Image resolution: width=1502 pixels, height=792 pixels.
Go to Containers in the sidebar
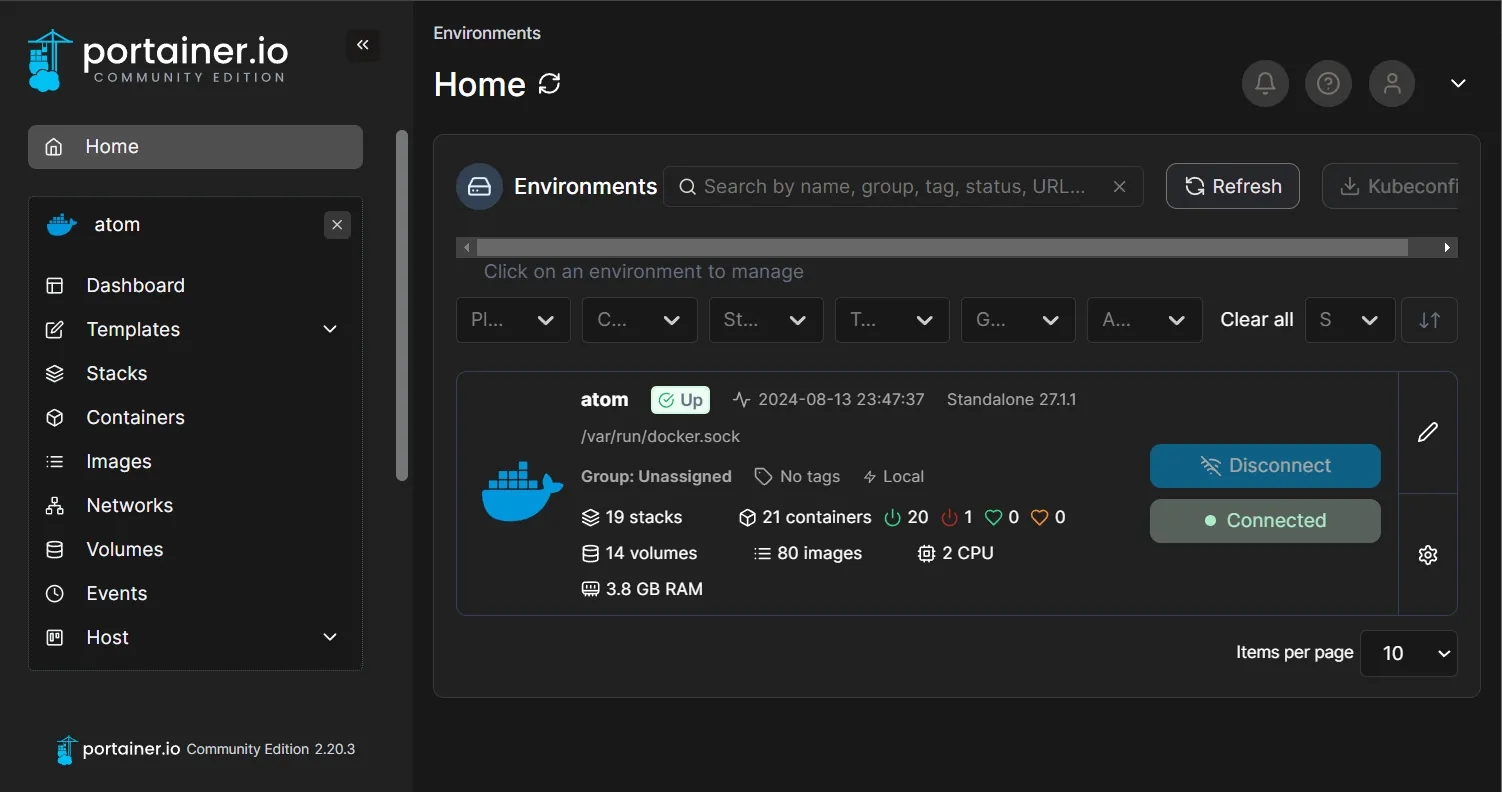coord(135,417)
